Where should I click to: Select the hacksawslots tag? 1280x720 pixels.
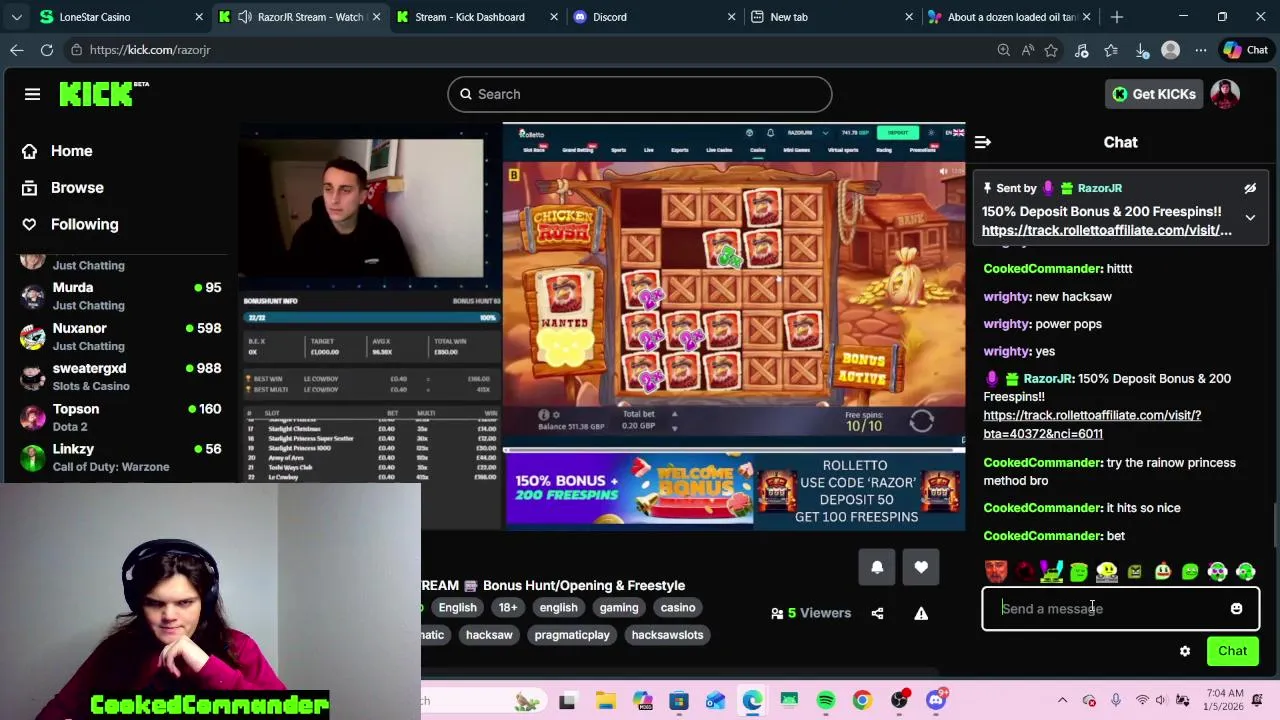(x=667, y=635)
